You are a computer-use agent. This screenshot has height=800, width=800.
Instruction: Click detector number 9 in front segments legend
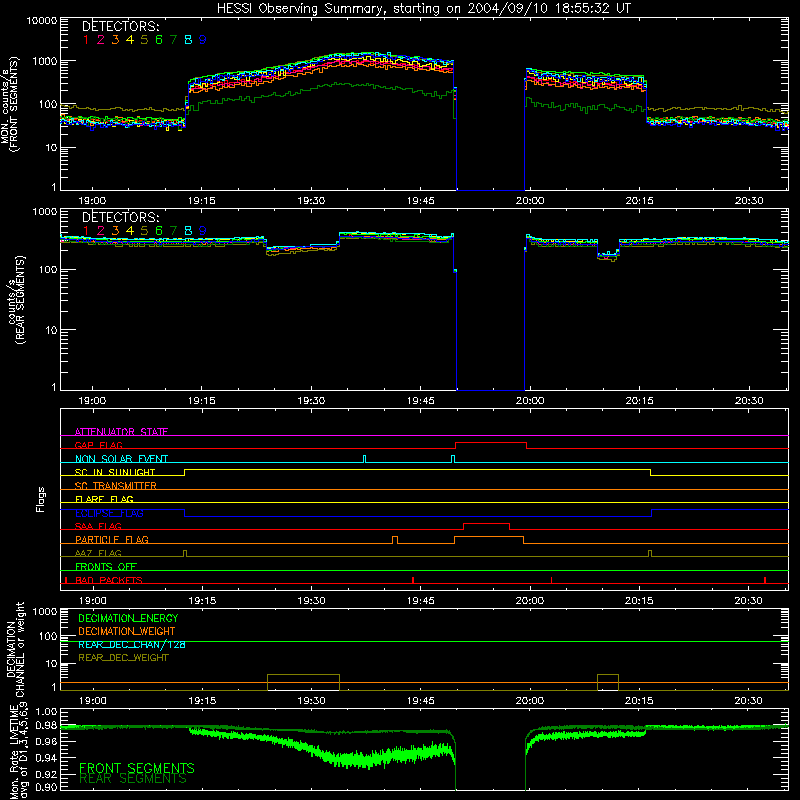pyautogui.click(x=203, y=40)
